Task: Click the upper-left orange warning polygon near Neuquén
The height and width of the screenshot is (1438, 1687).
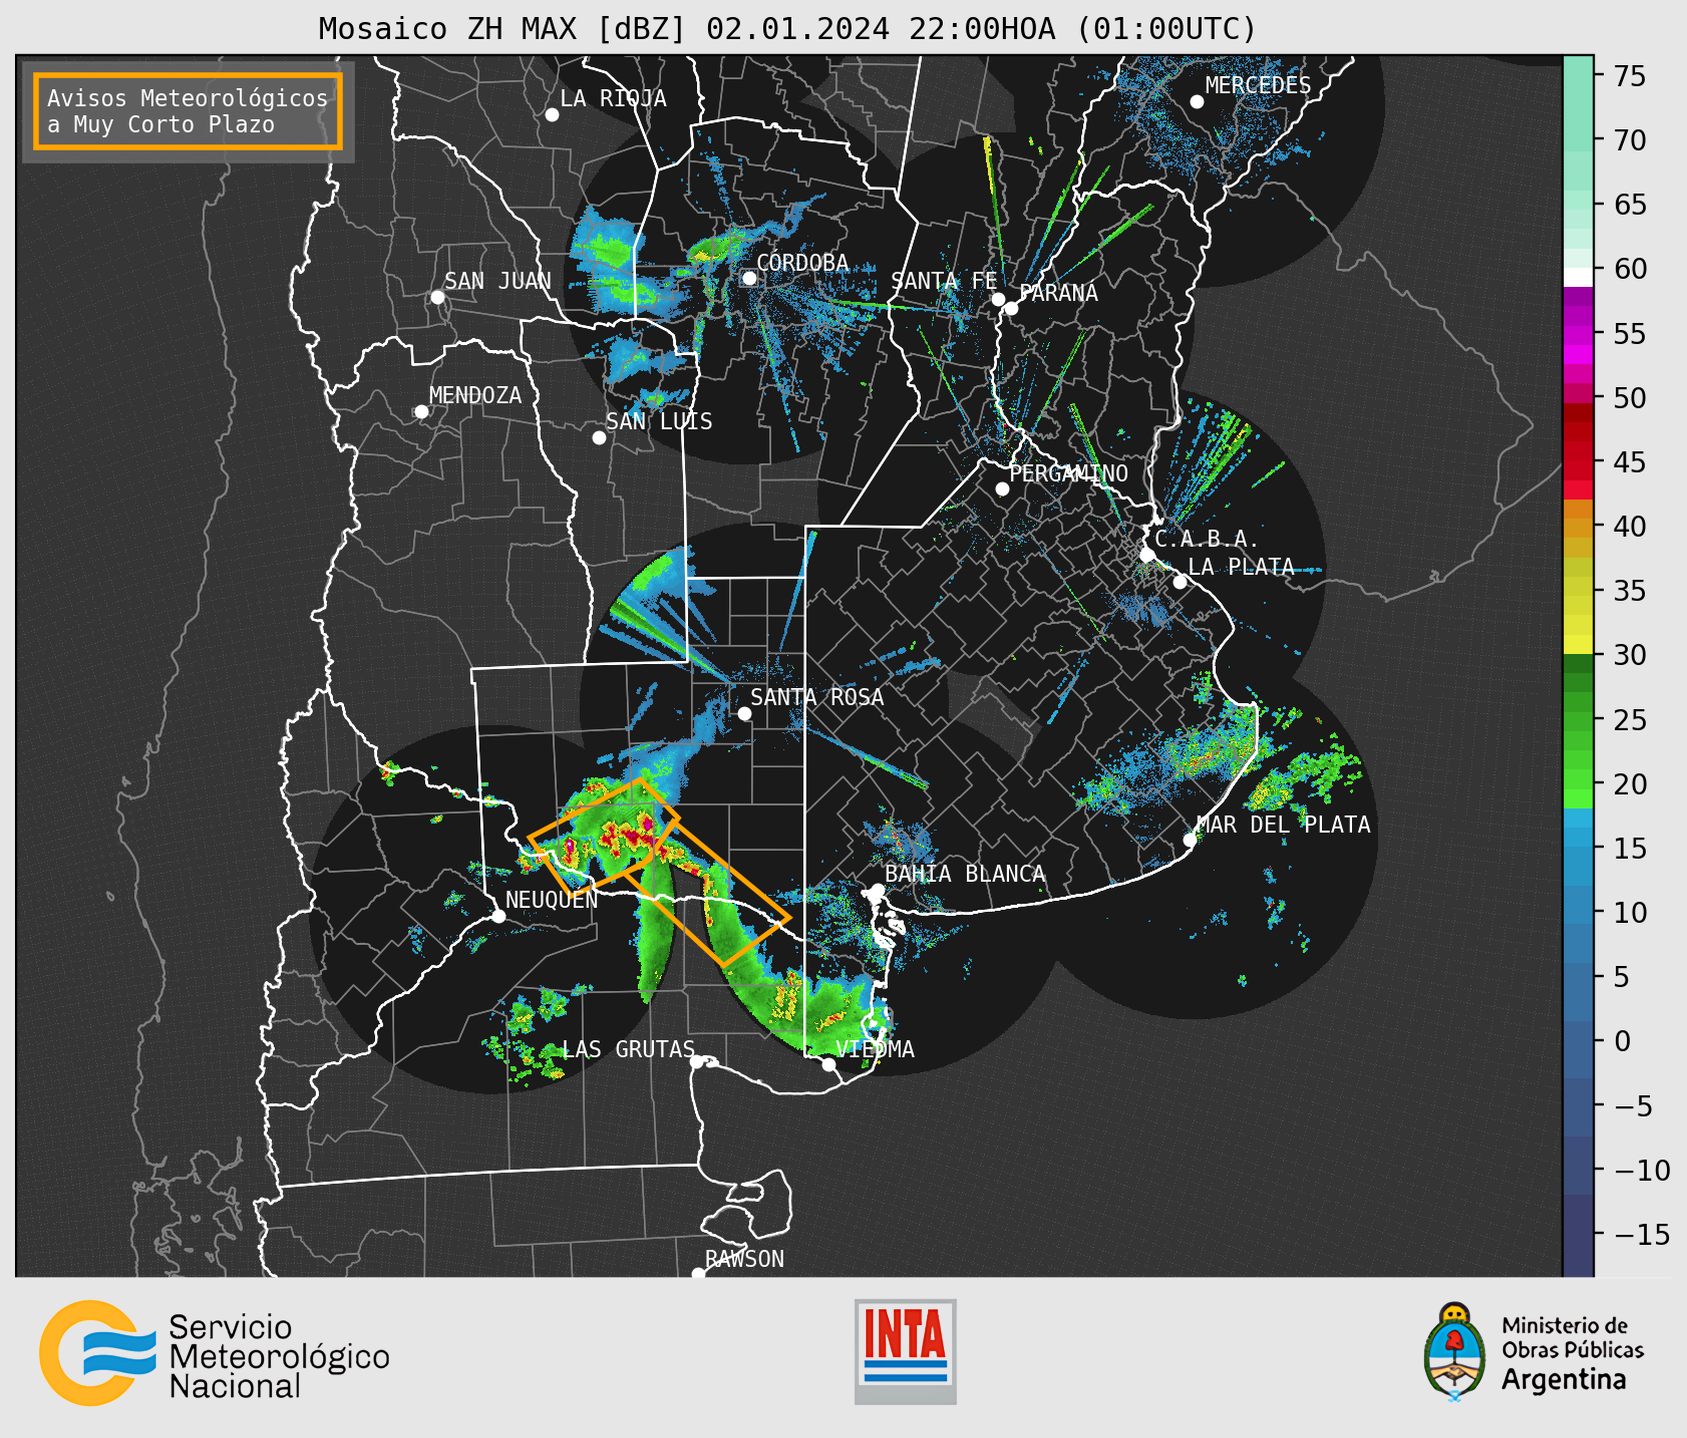Action: coord(604,836)
